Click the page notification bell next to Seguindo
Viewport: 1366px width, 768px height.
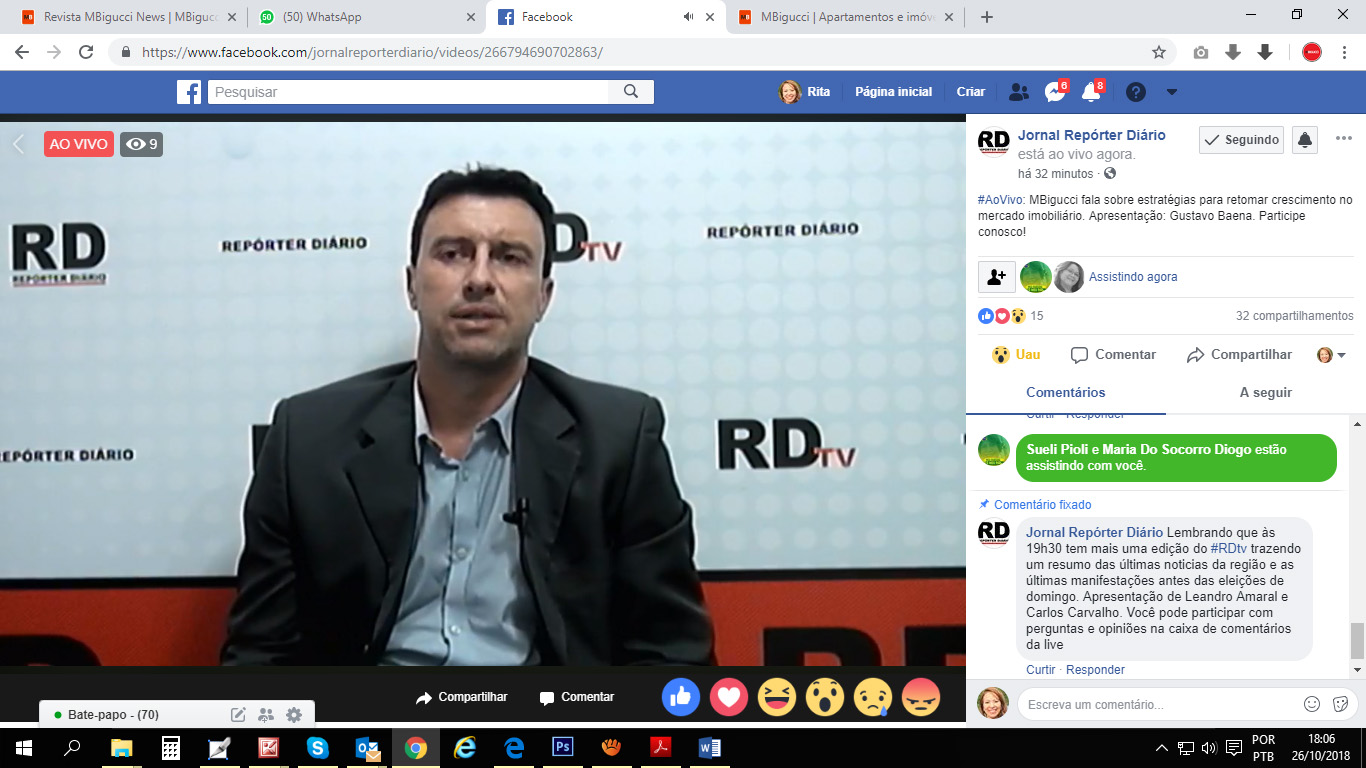tap(1305, 140)
